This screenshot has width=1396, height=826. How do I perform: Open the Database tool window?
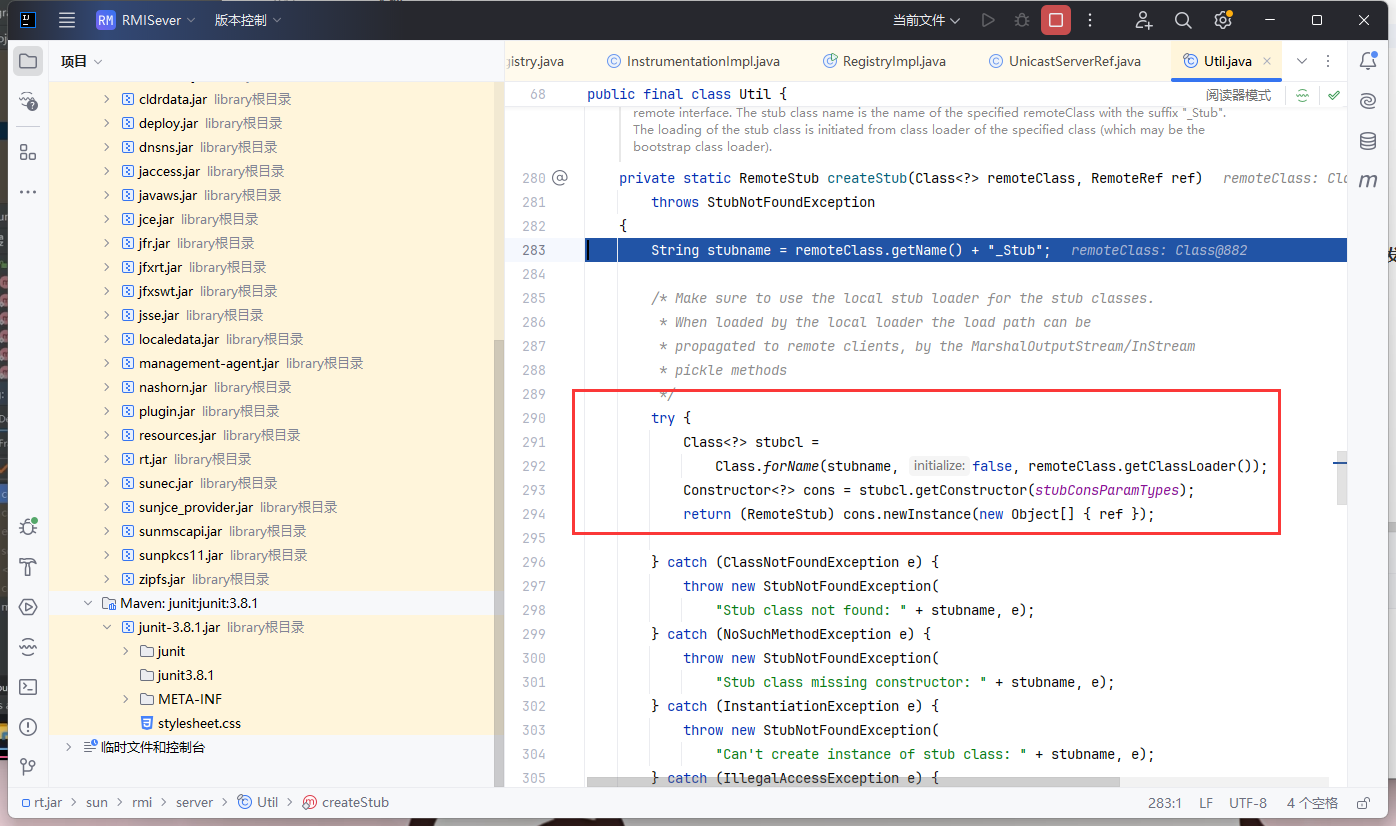pos(1367,141)
